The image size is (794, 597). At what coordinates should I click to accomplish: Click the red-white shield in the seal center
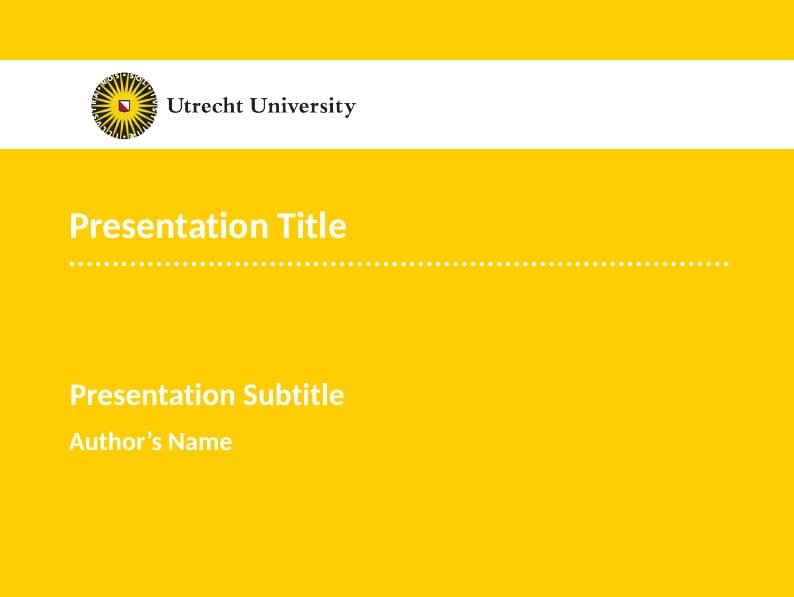[x=124, y=105]
